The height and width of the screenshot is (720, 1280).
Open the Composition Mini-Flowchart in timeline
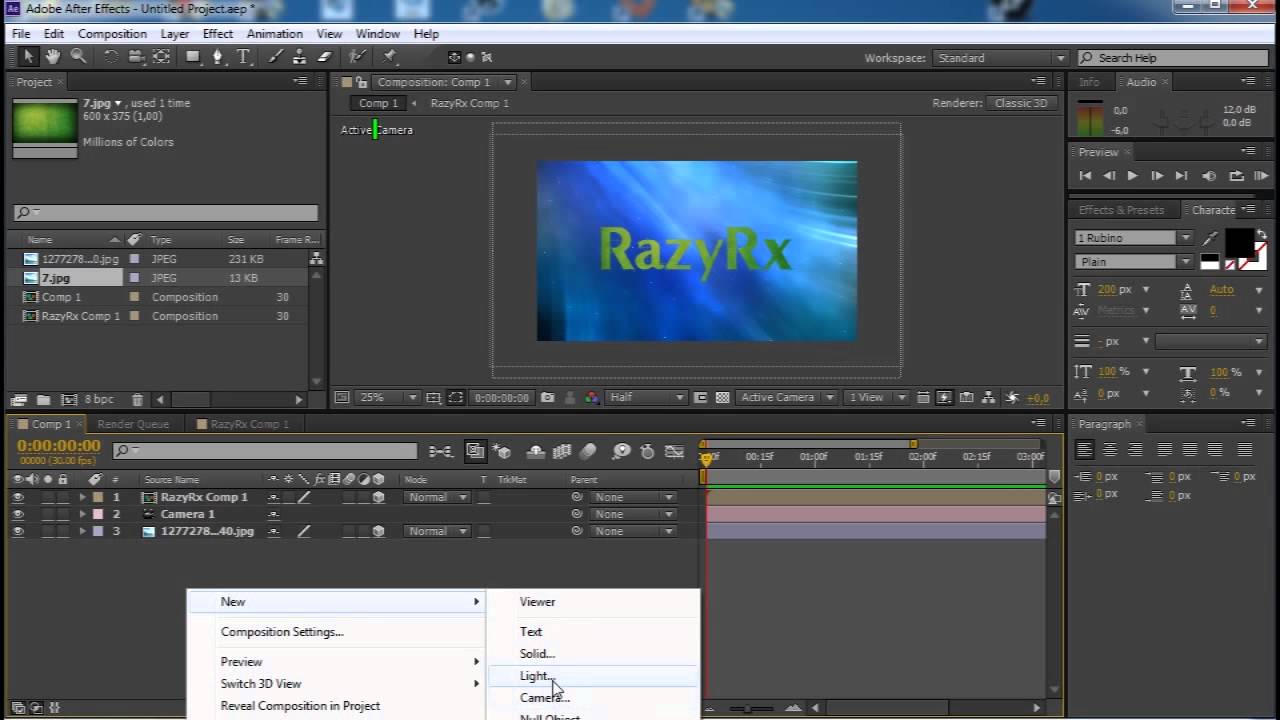[x=441, y=452]
